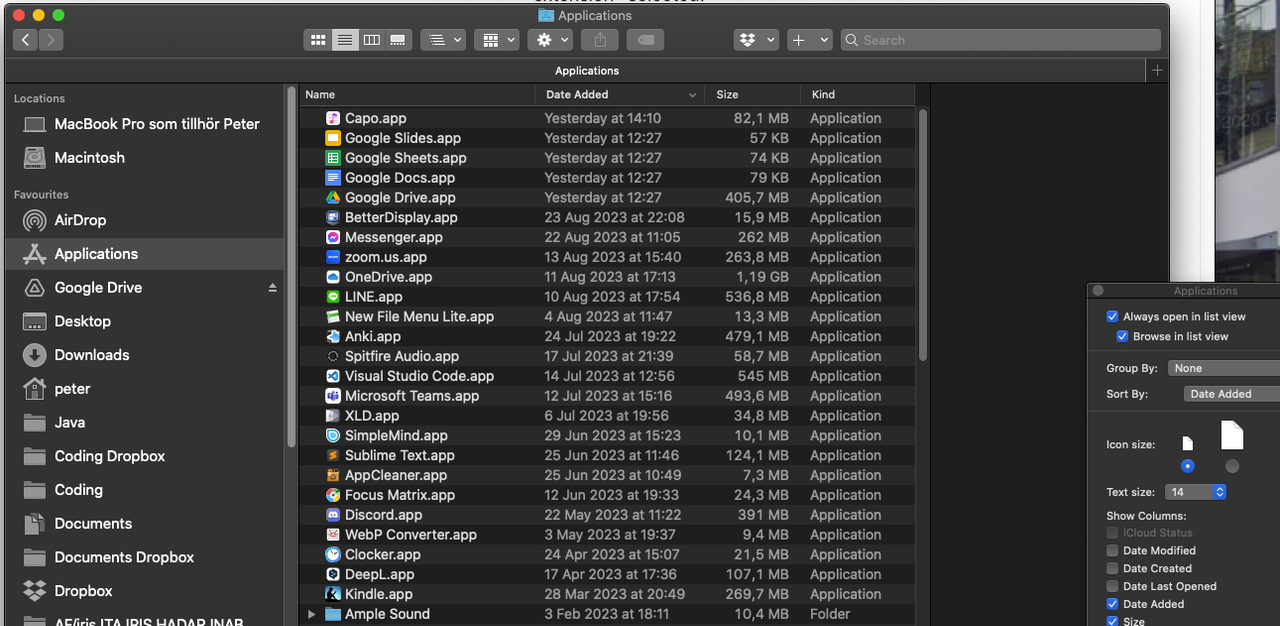Open the gear Action menu dropdown
Image resolution: width=1280 pixels, height=626 pixels.
(551, 40)
